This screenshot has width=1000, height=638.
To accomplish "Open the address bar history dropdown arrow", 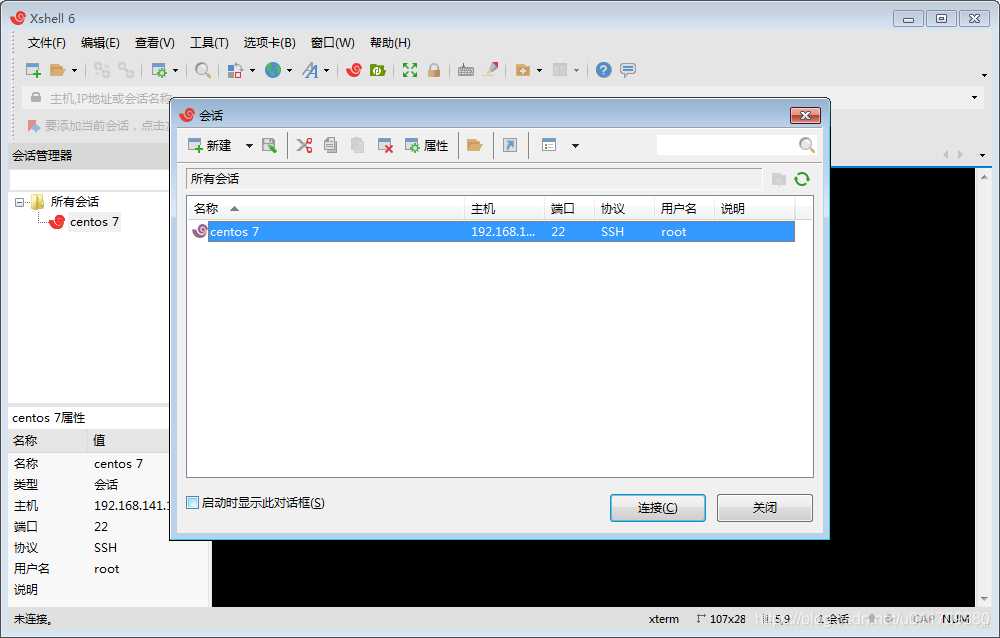I will tap(974, 98).
